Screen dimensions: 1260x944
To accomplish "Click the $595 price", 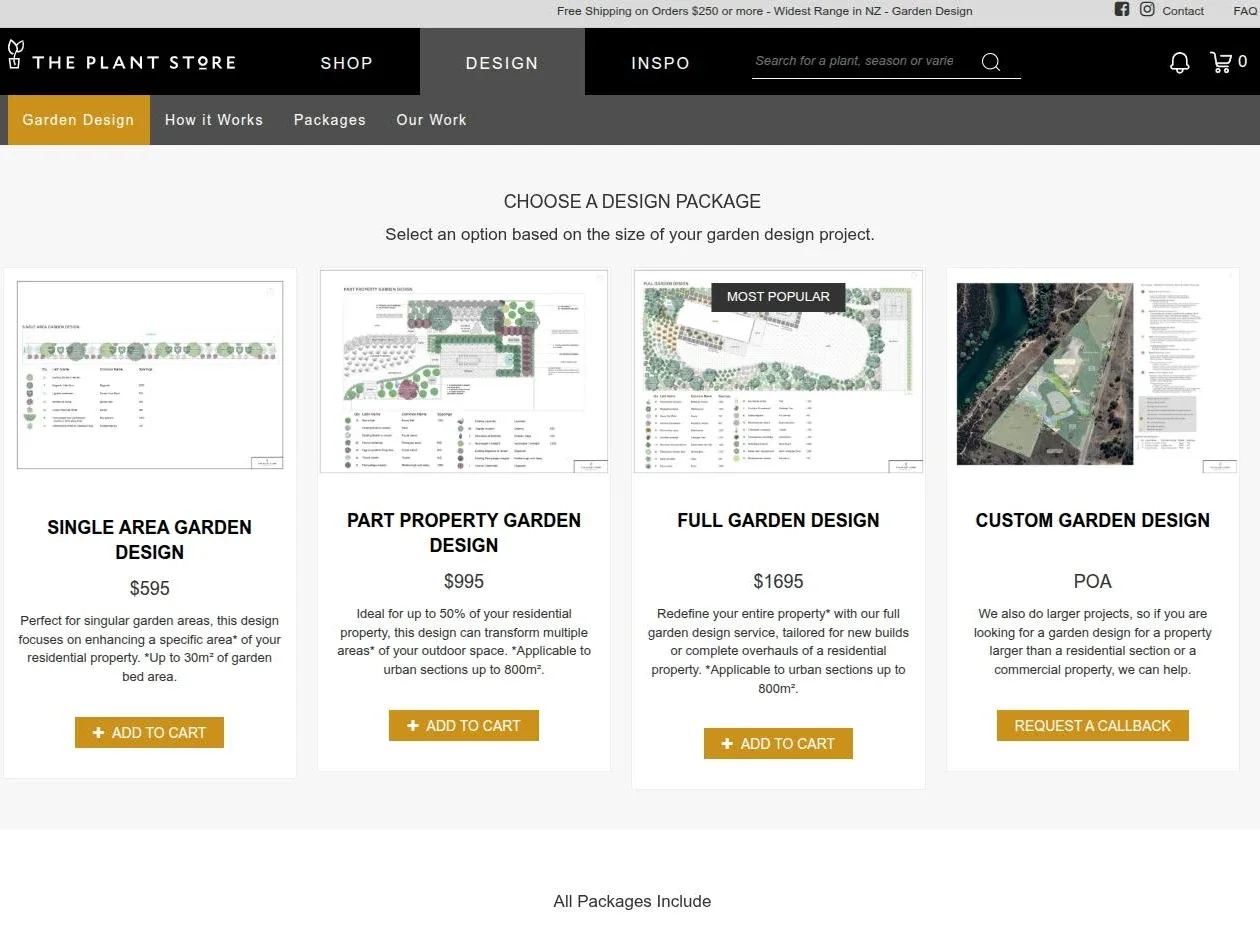I will [x=149, y=588].
